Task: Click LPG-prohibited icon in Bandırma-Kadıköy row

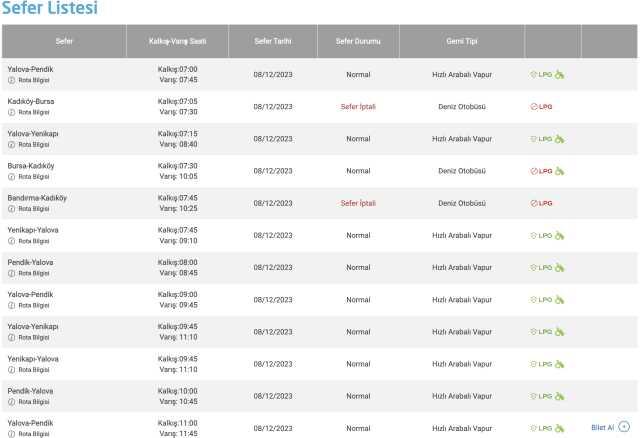Action: 541,203
